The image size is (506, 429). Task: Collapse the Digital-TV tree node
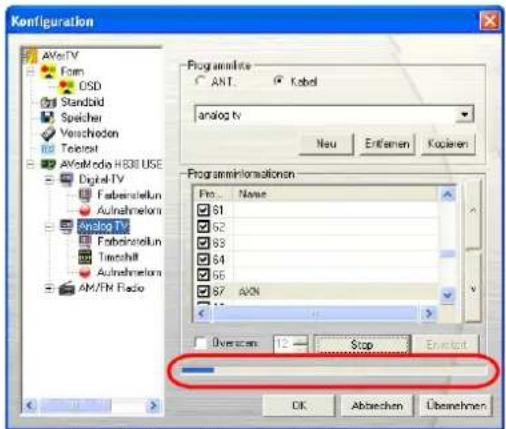tap(49, 180)
